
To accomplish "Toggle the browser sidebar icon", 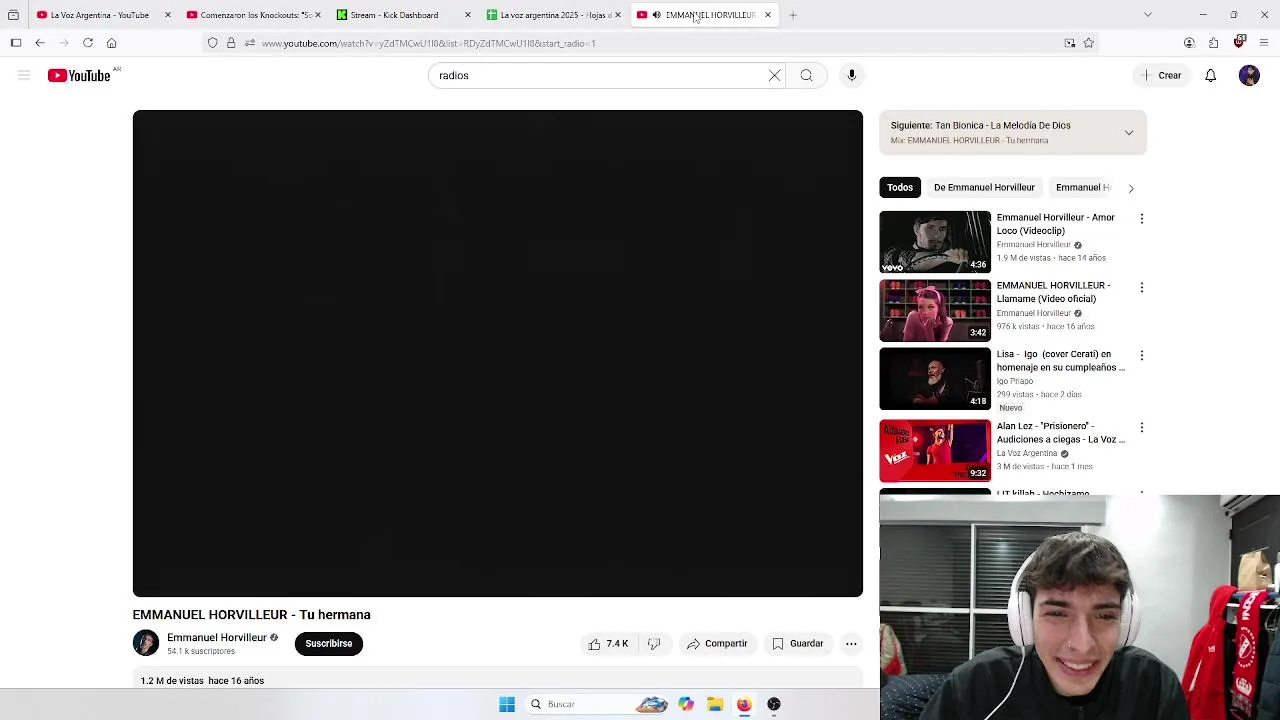I will [x=16, y=43].
